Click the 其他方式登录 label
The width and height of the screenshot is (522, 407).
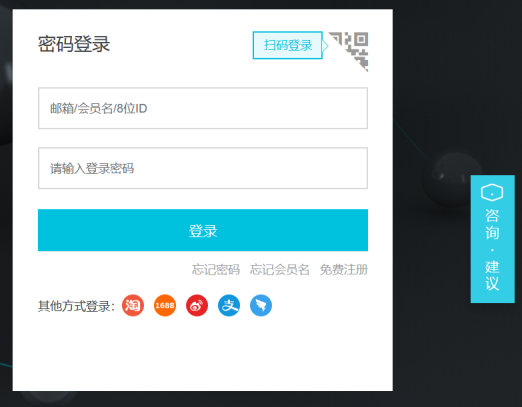pyautogui.click(x=76, y=306)
